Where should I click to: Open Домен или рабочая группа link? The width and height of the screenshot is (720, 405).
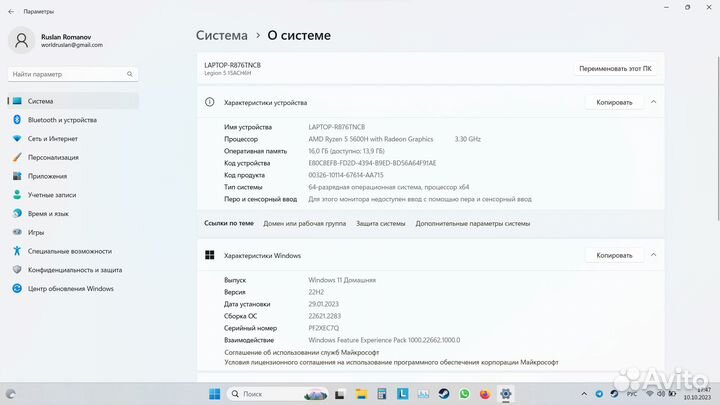[304, 224]
